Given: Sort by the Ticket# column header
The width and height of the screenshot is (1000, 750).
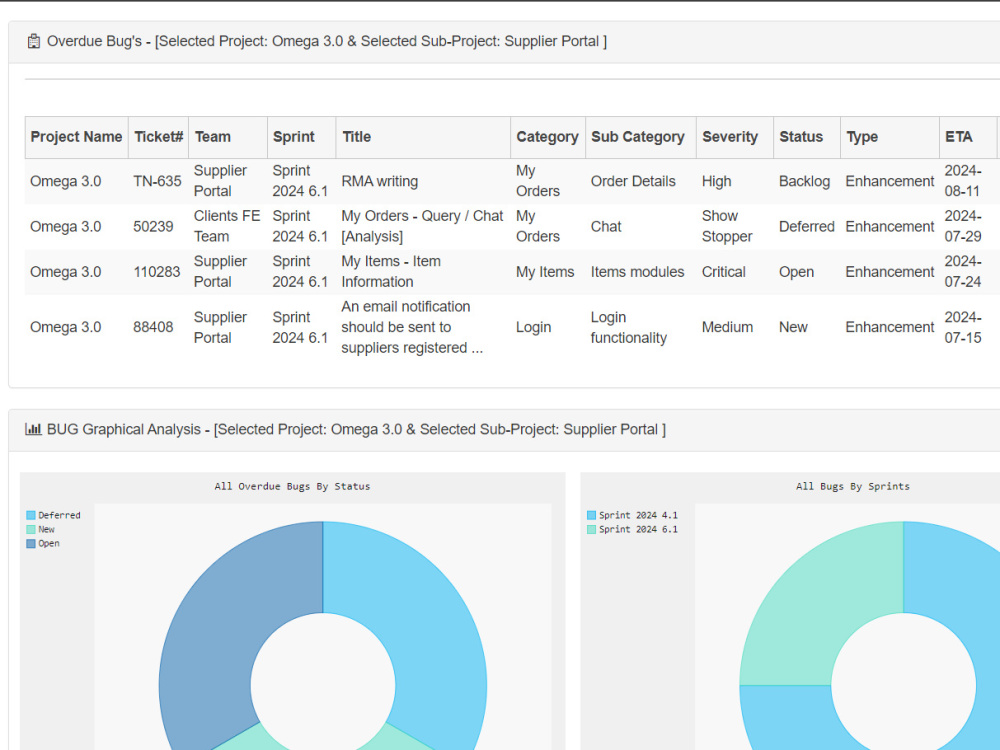Looking at the screenshot, I should 158,137.
